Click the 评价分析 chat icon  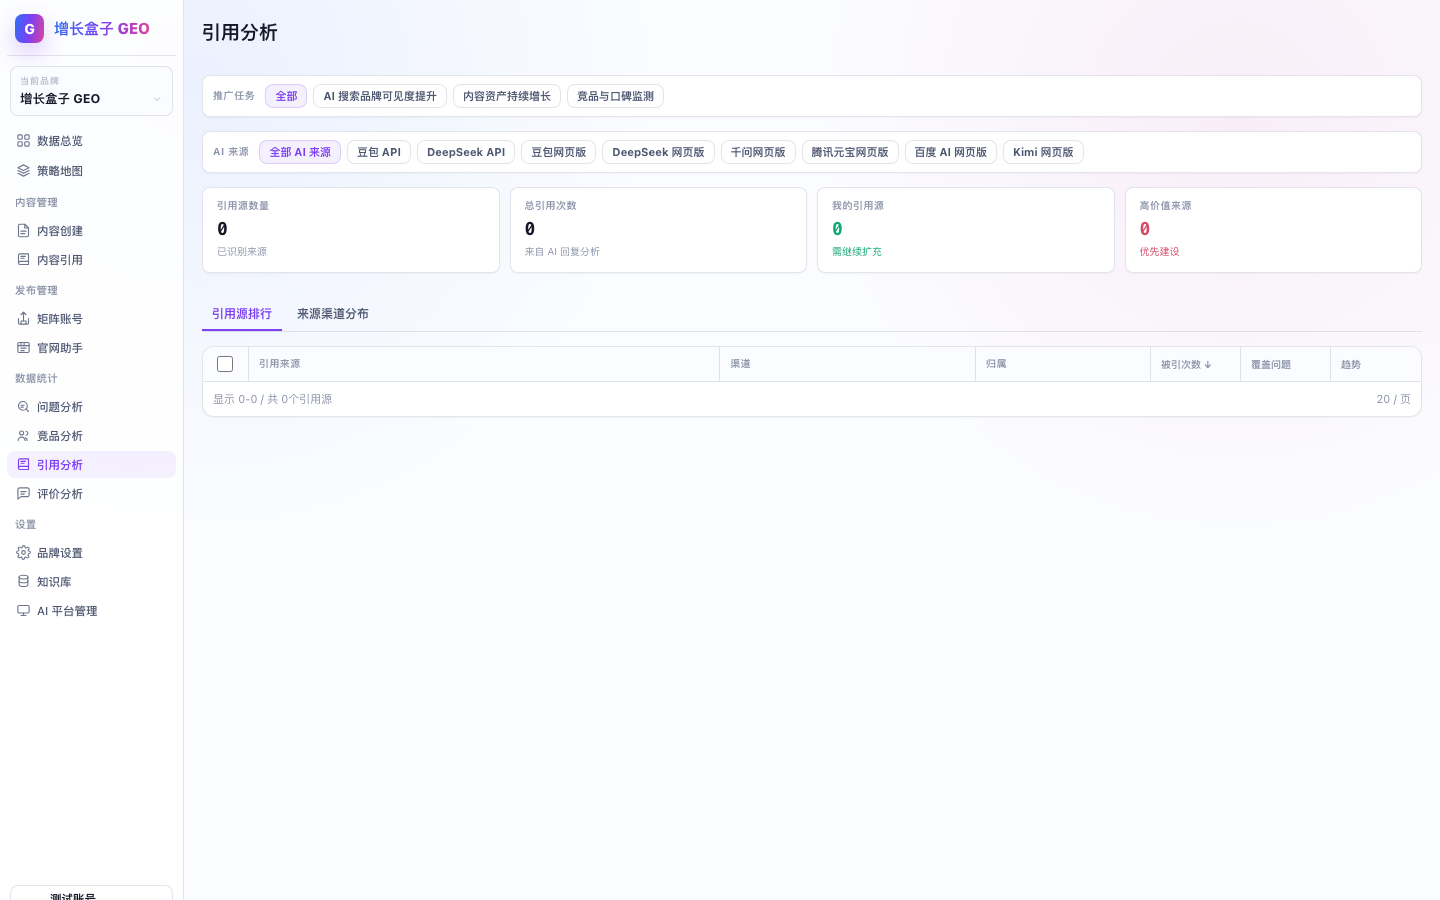click(23, 494)
